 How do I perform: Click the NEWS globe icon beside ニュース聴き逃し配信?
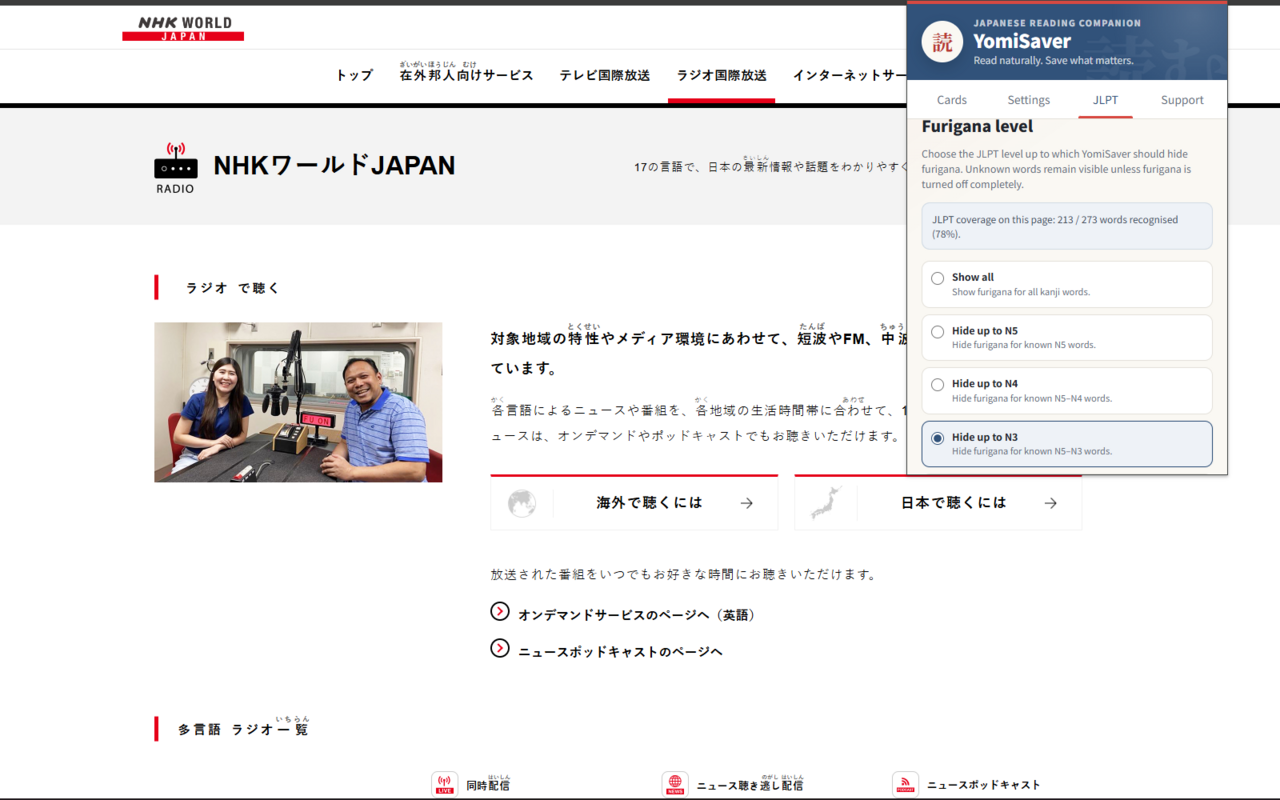(x=675, y=784)
